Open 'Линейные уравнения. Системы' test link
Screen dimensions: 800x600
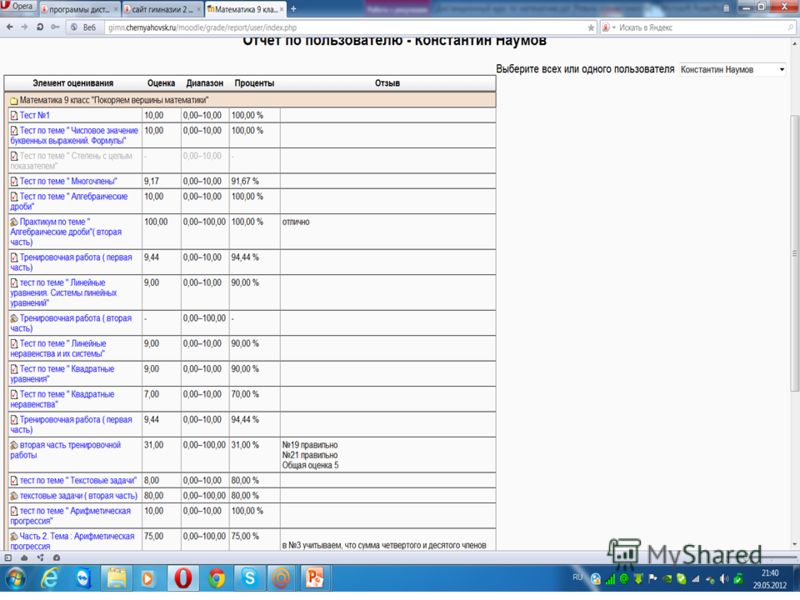(63, 293)
